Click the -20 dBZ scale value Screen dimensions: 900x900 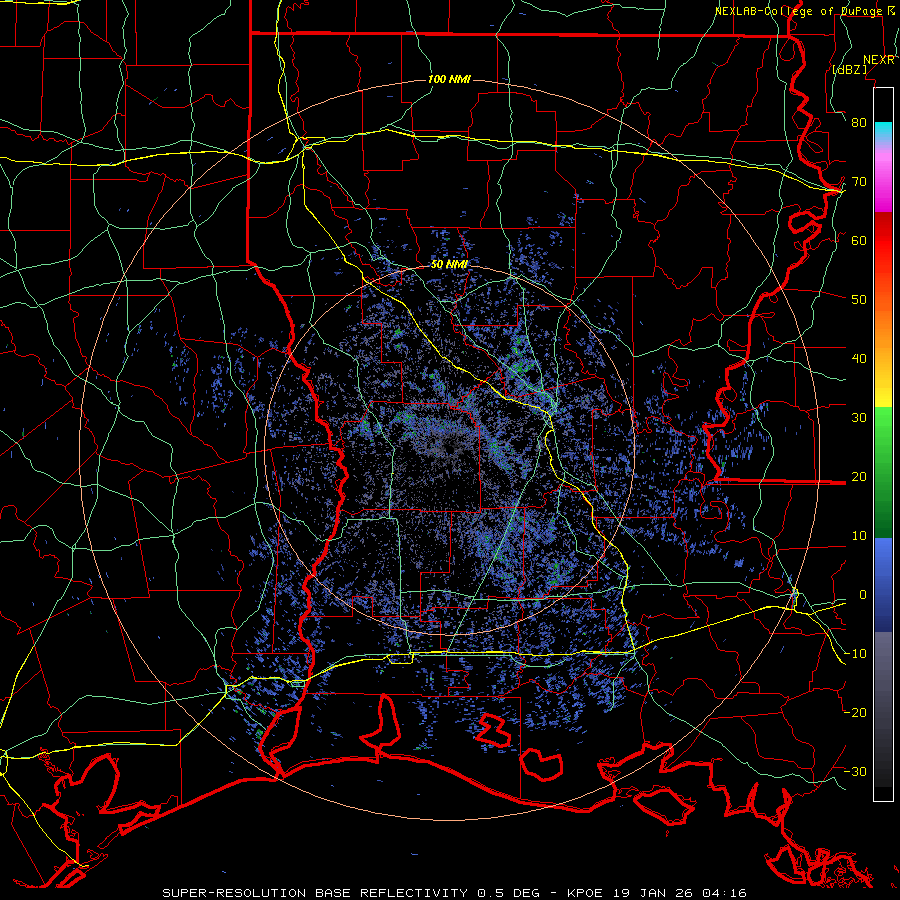tap(855, 713)
